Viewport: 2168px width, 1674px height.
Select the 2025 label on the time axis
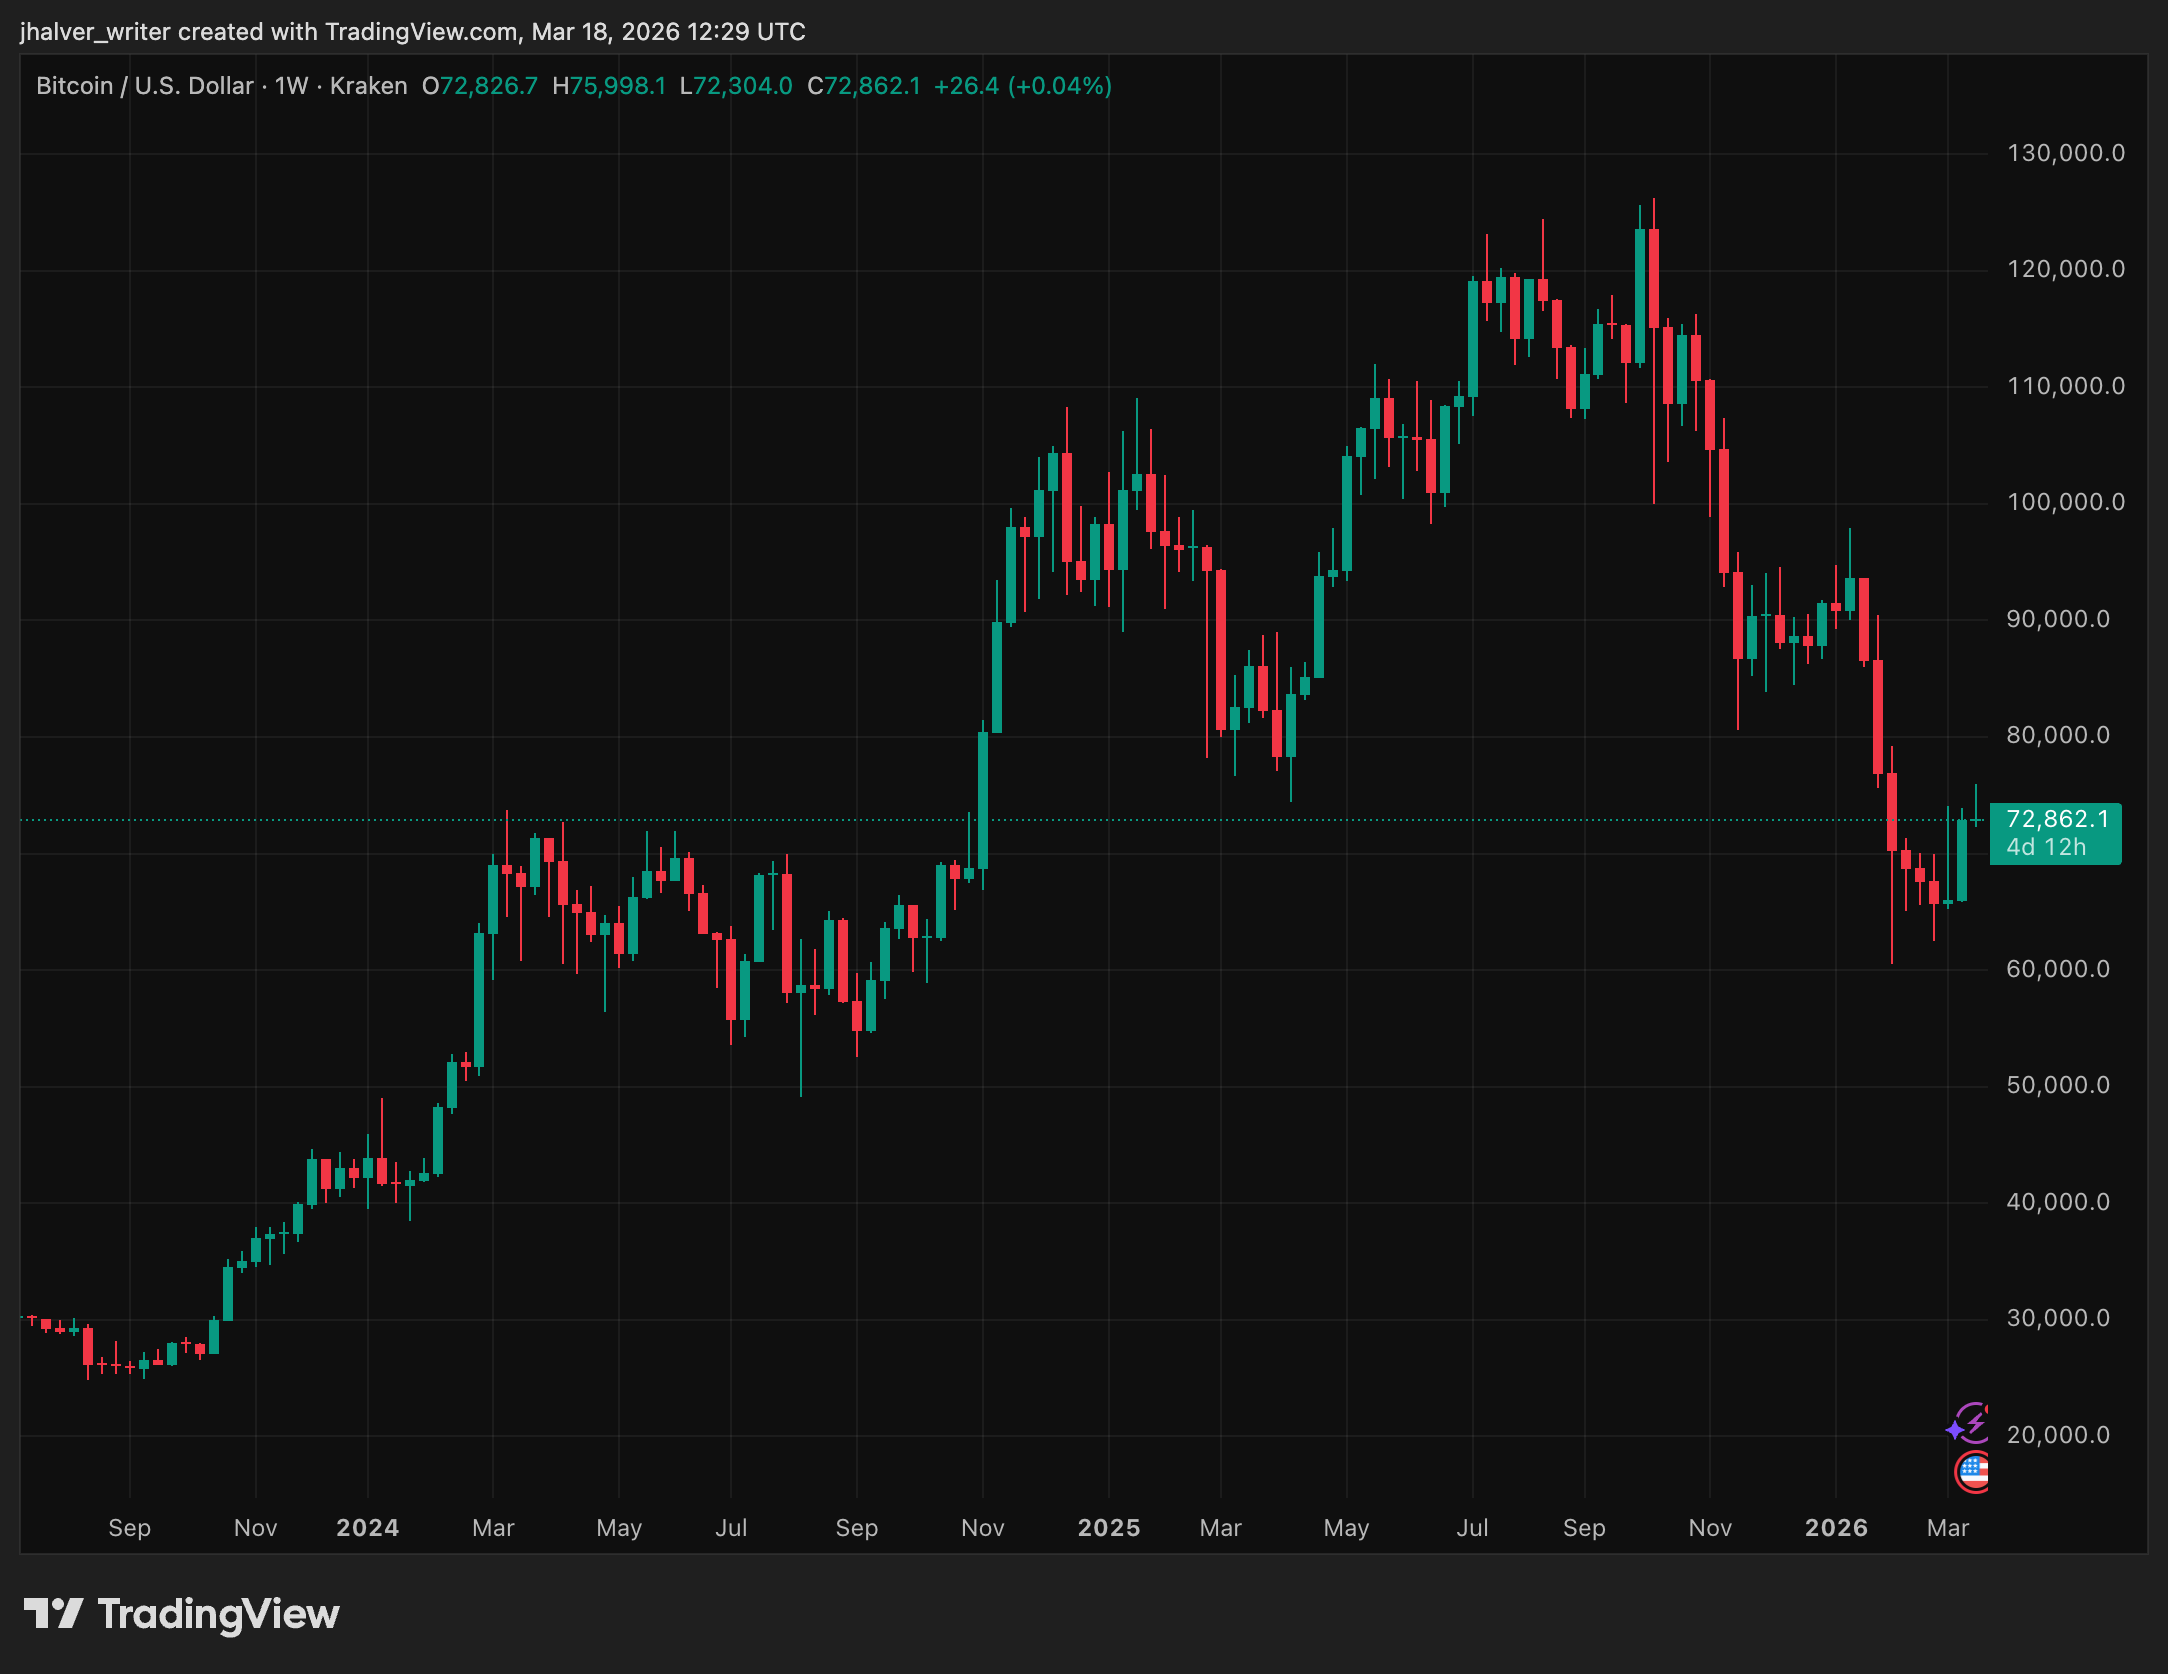[1108, 1528]
